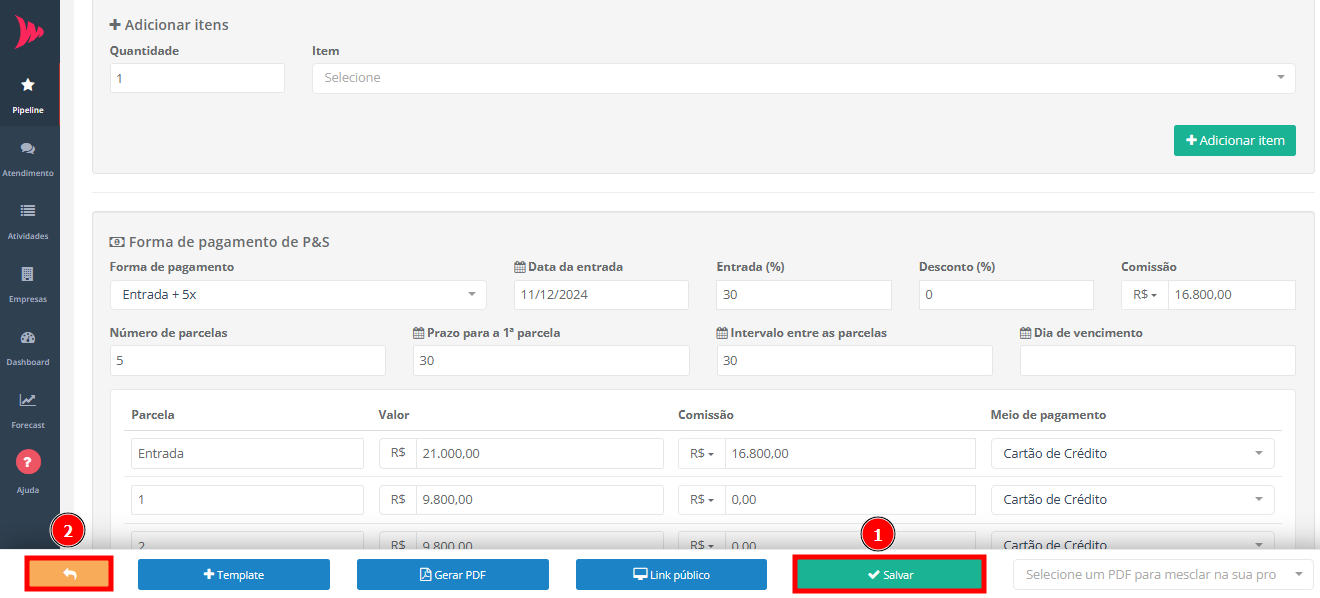This screenshot has height=598, width=1320.
Task: Go to Atividades list icon
Action: click(x=28, y=211)
